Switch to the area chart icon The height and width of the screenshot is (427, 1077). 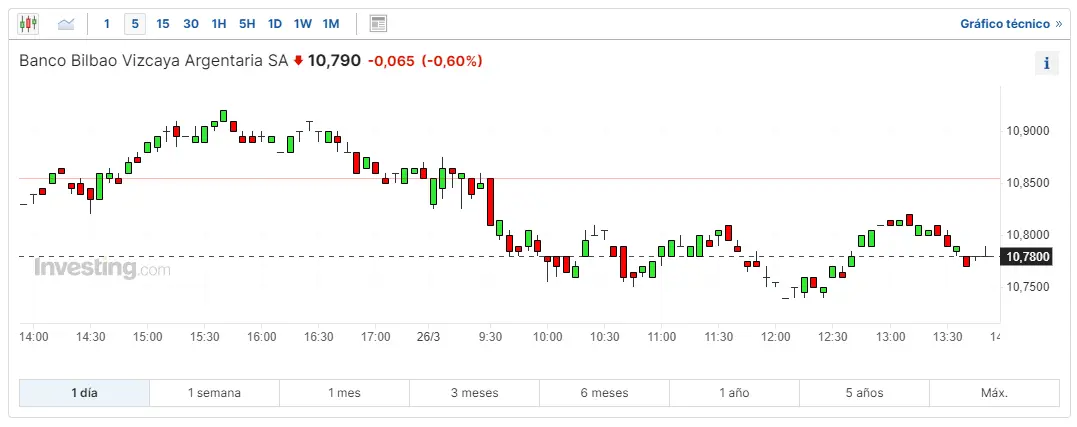66,24
